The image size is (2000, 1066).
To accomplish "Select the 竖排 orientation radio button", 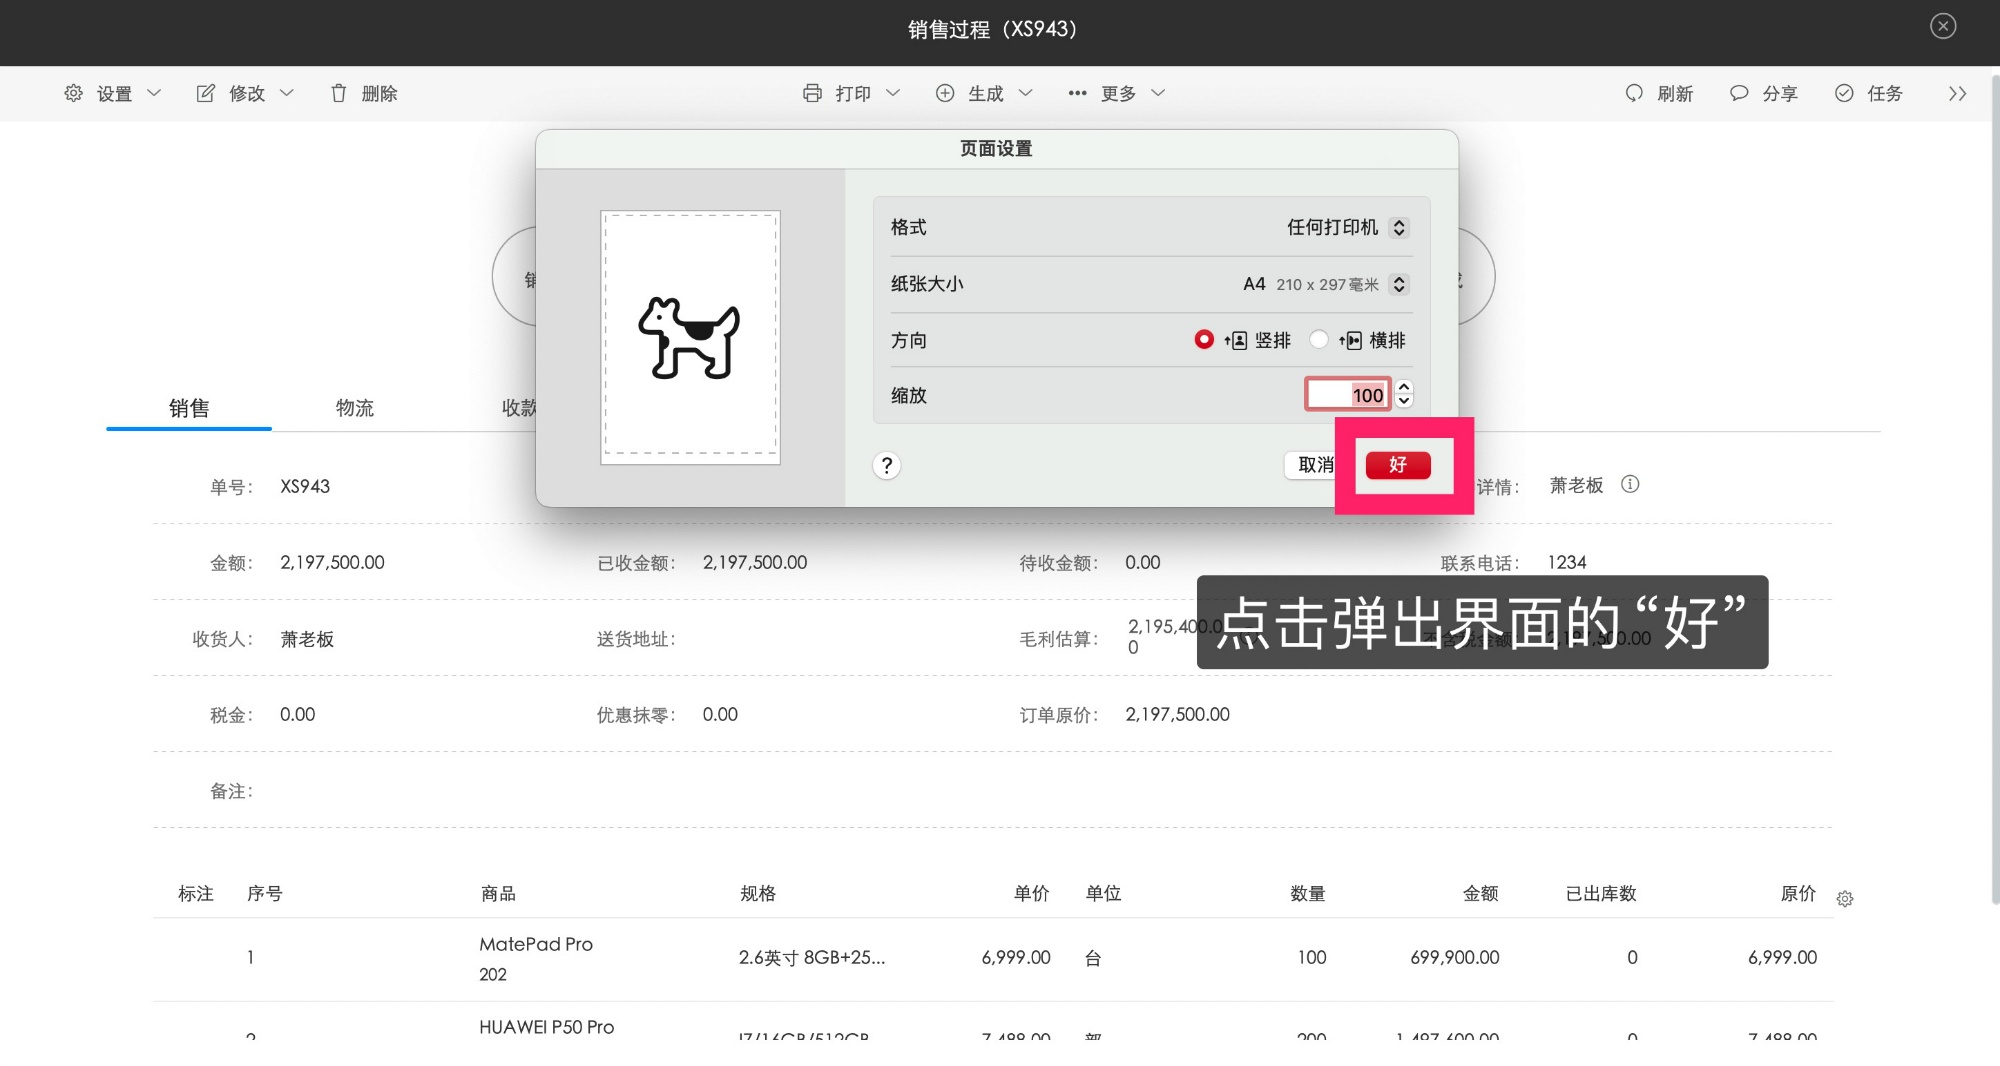I will tap(1204, 340).
